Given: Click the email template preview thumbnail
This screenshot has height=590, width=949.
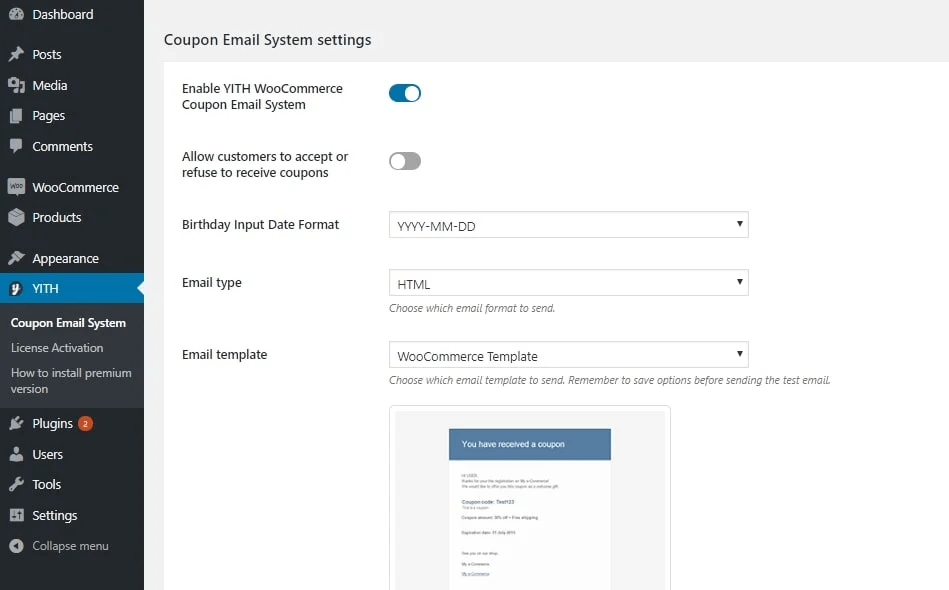Looking at the screenshot, I should click(530, 498).
